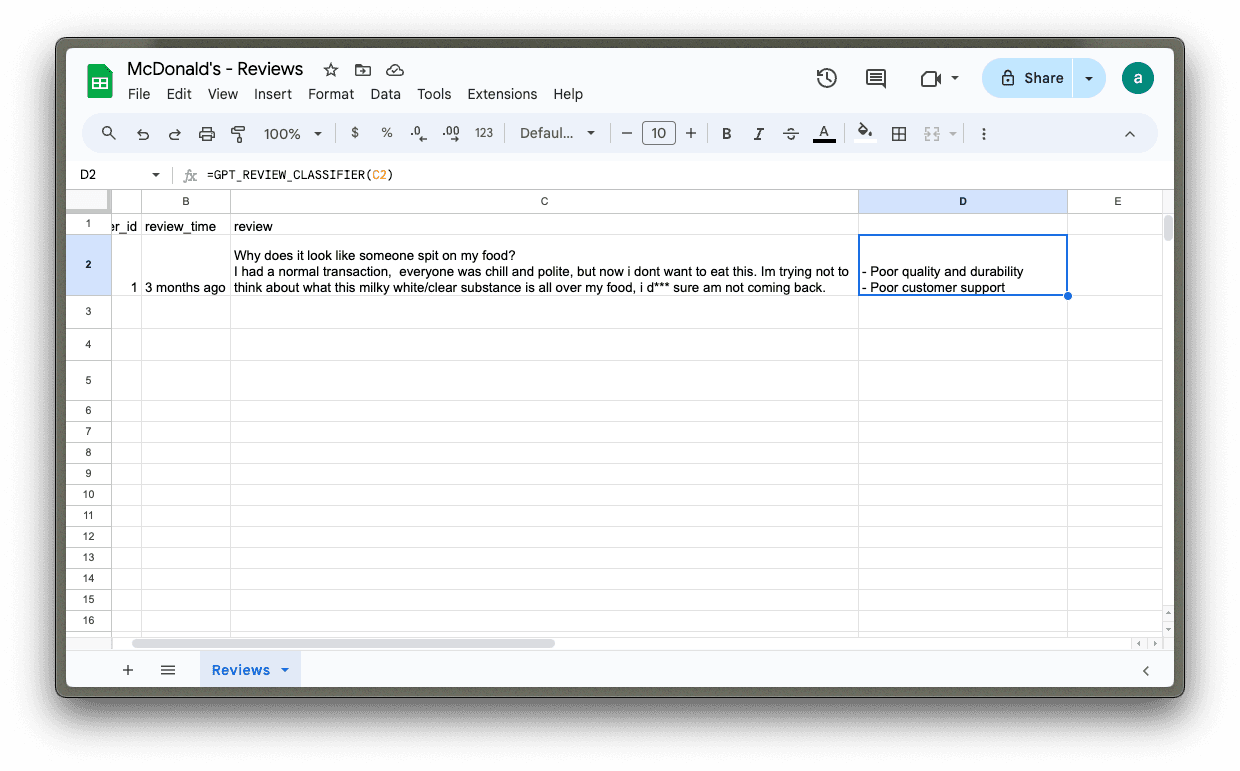Show all comments via comment icon
The width and height of the screenshot is (1240, 771).
click(875, 77)
